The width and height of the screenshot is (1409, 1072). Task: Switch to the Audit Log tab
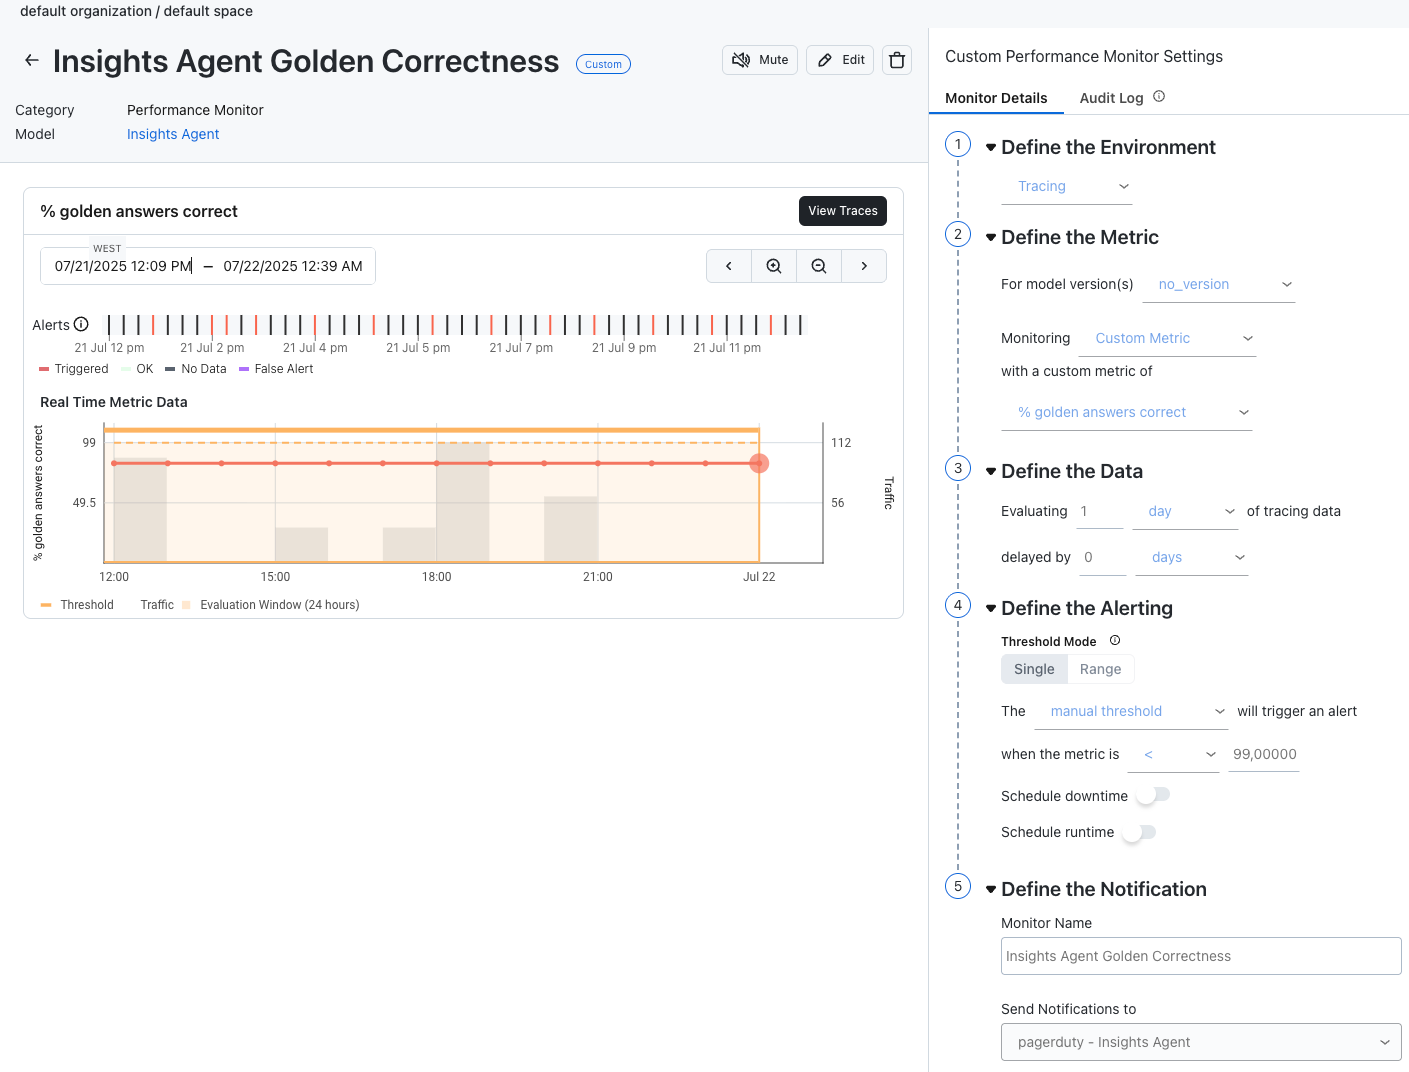coord(1111,97)
